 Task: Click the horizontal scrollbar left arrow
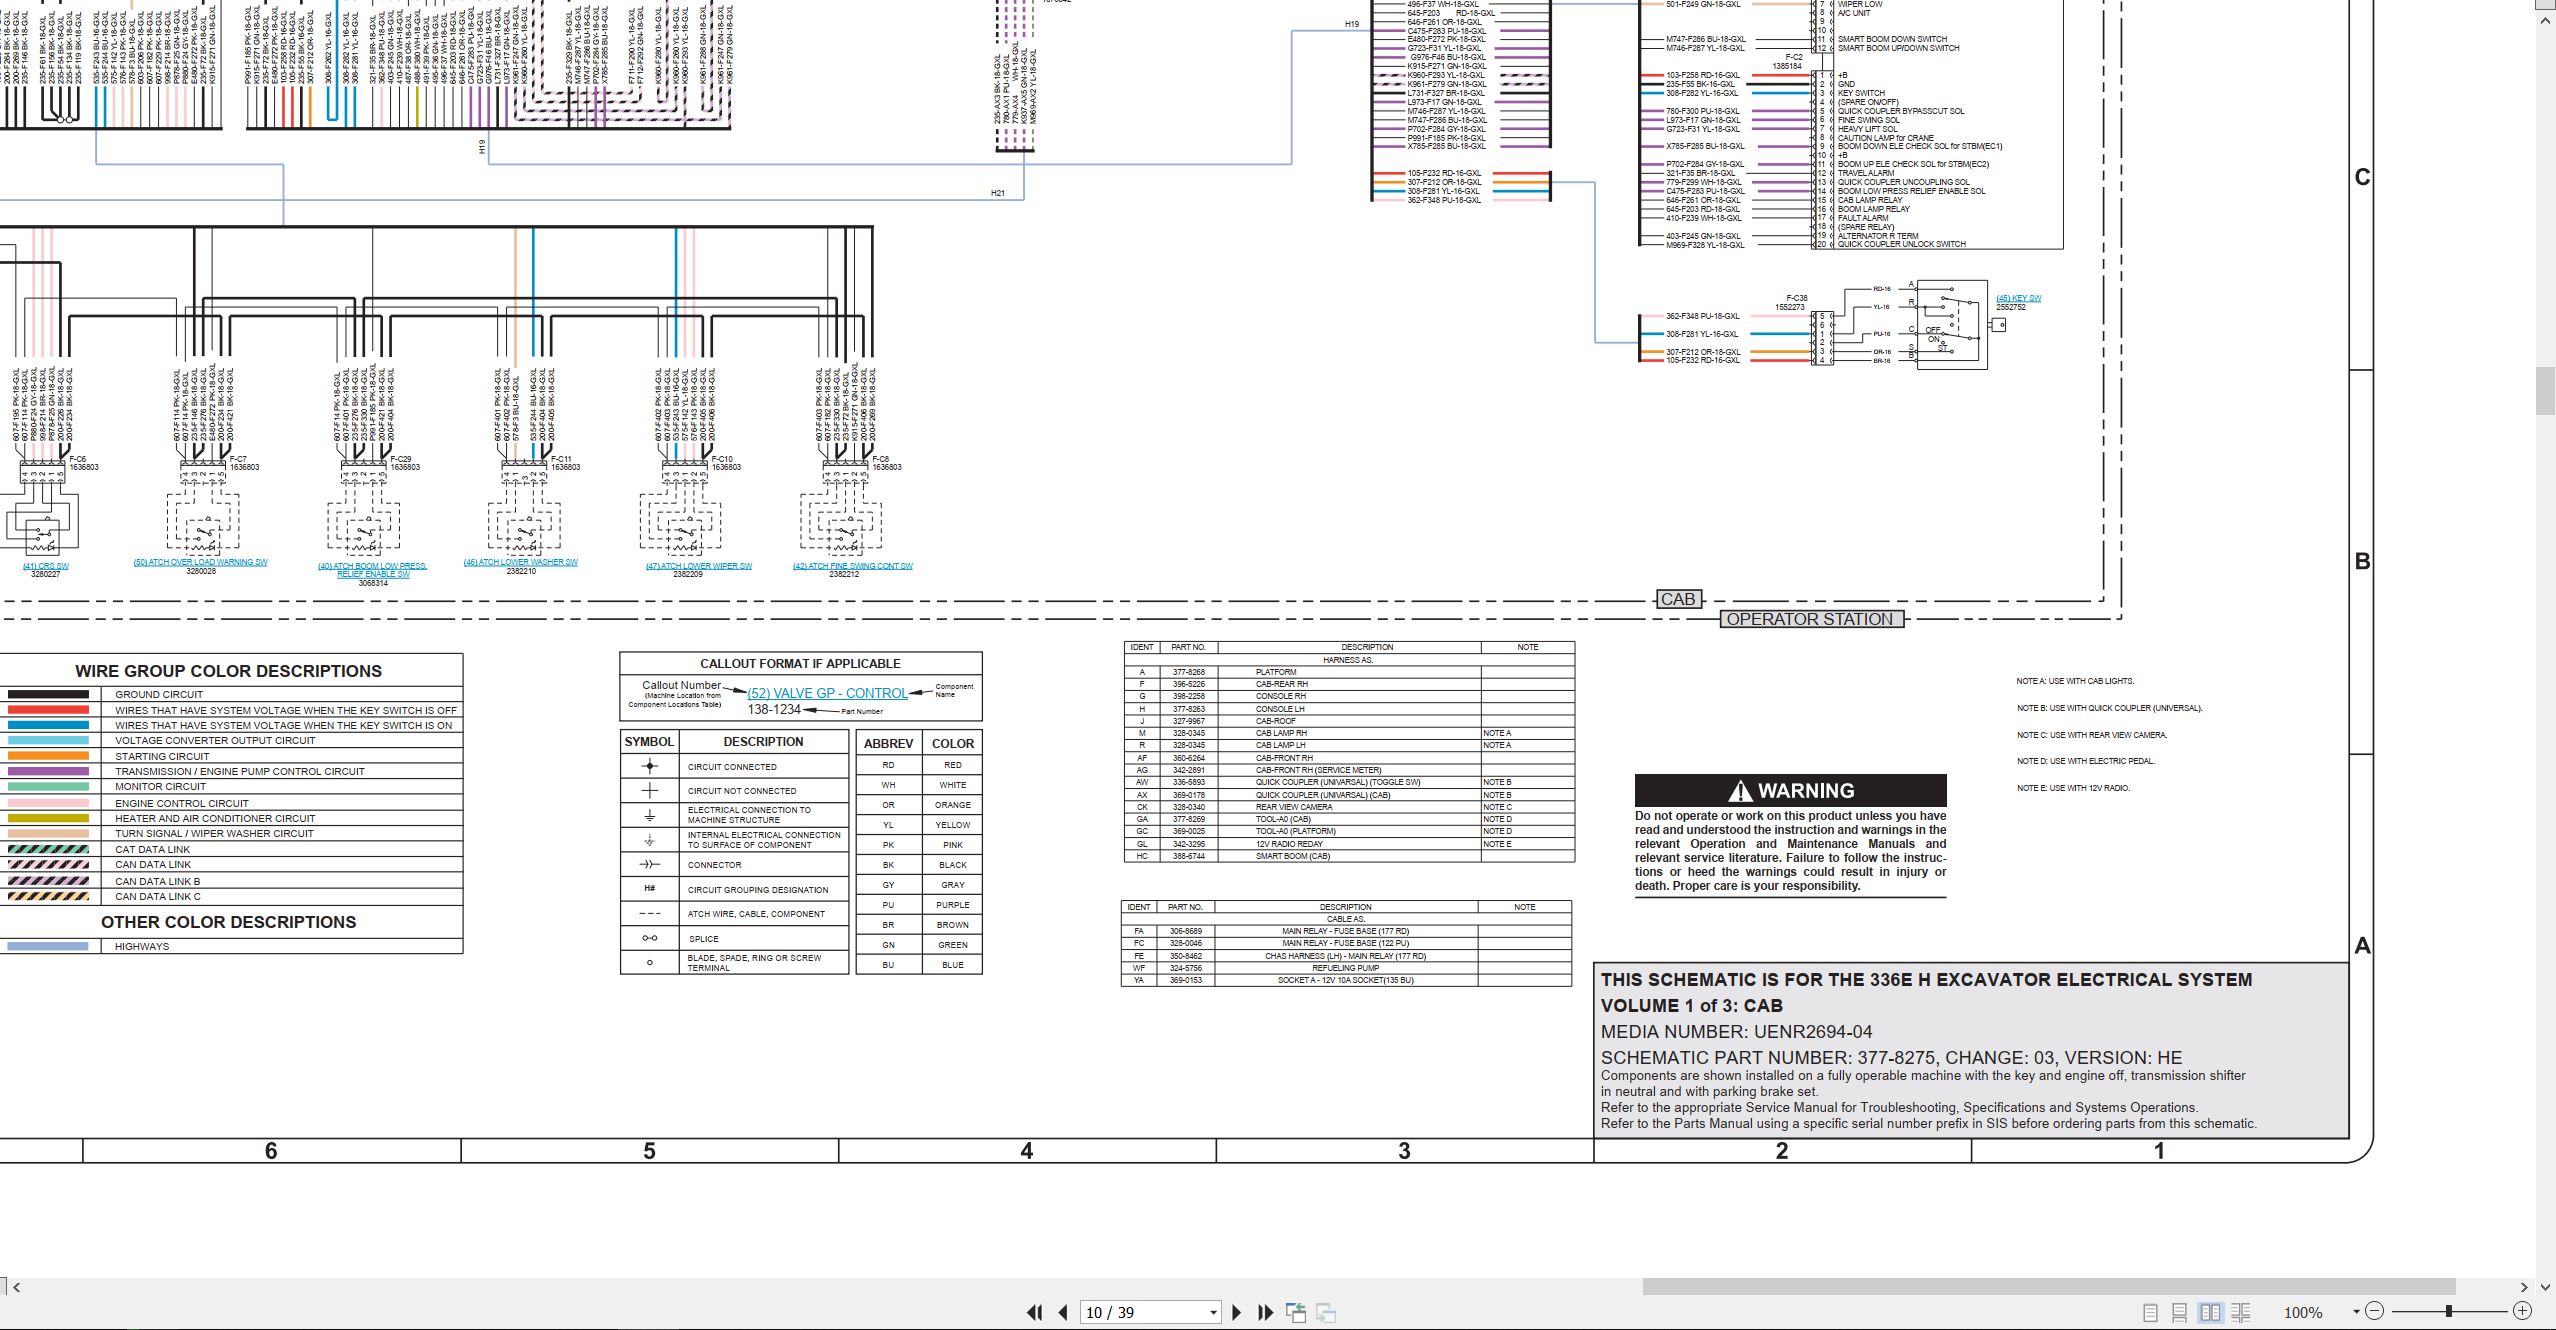click(x=16, y=1287)
